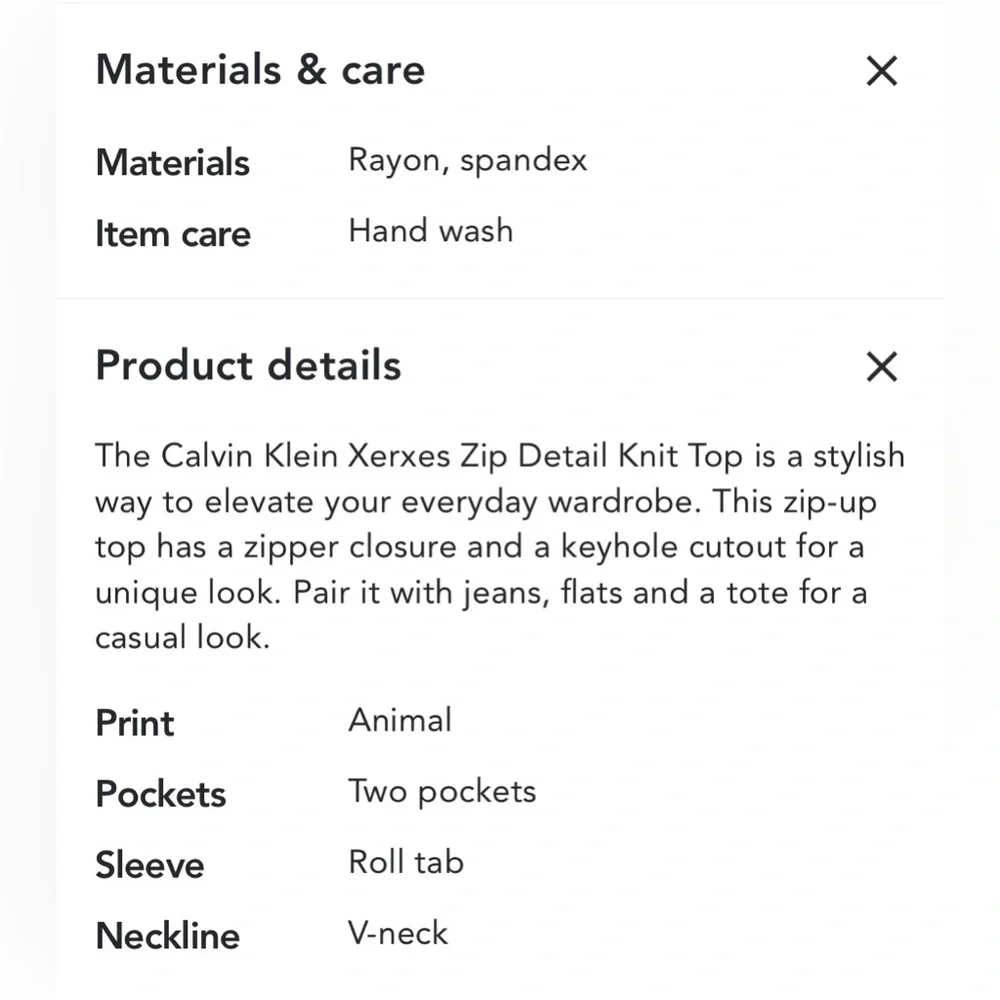Select the Item care label
The height and width of the screenshot is (1000, 1000).
click(x=172, y=233)
